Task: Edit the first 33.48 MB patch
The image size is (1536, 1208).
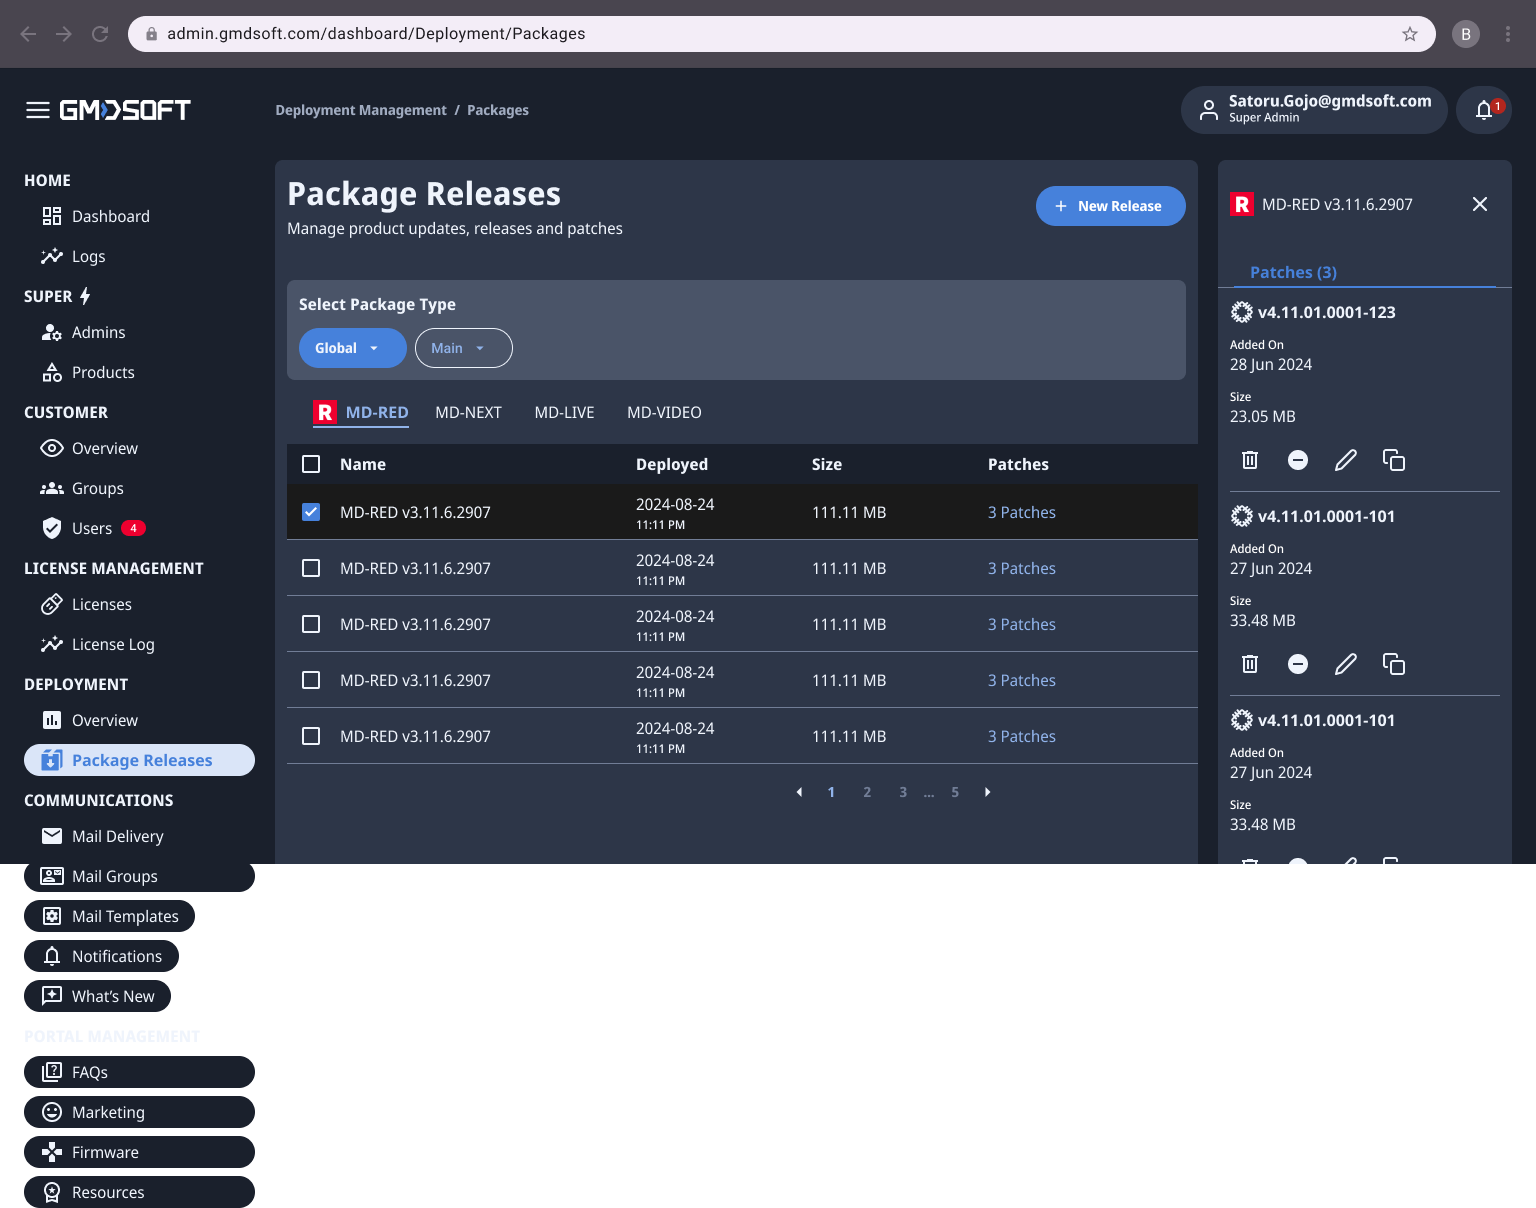Action: (1346, 664)
